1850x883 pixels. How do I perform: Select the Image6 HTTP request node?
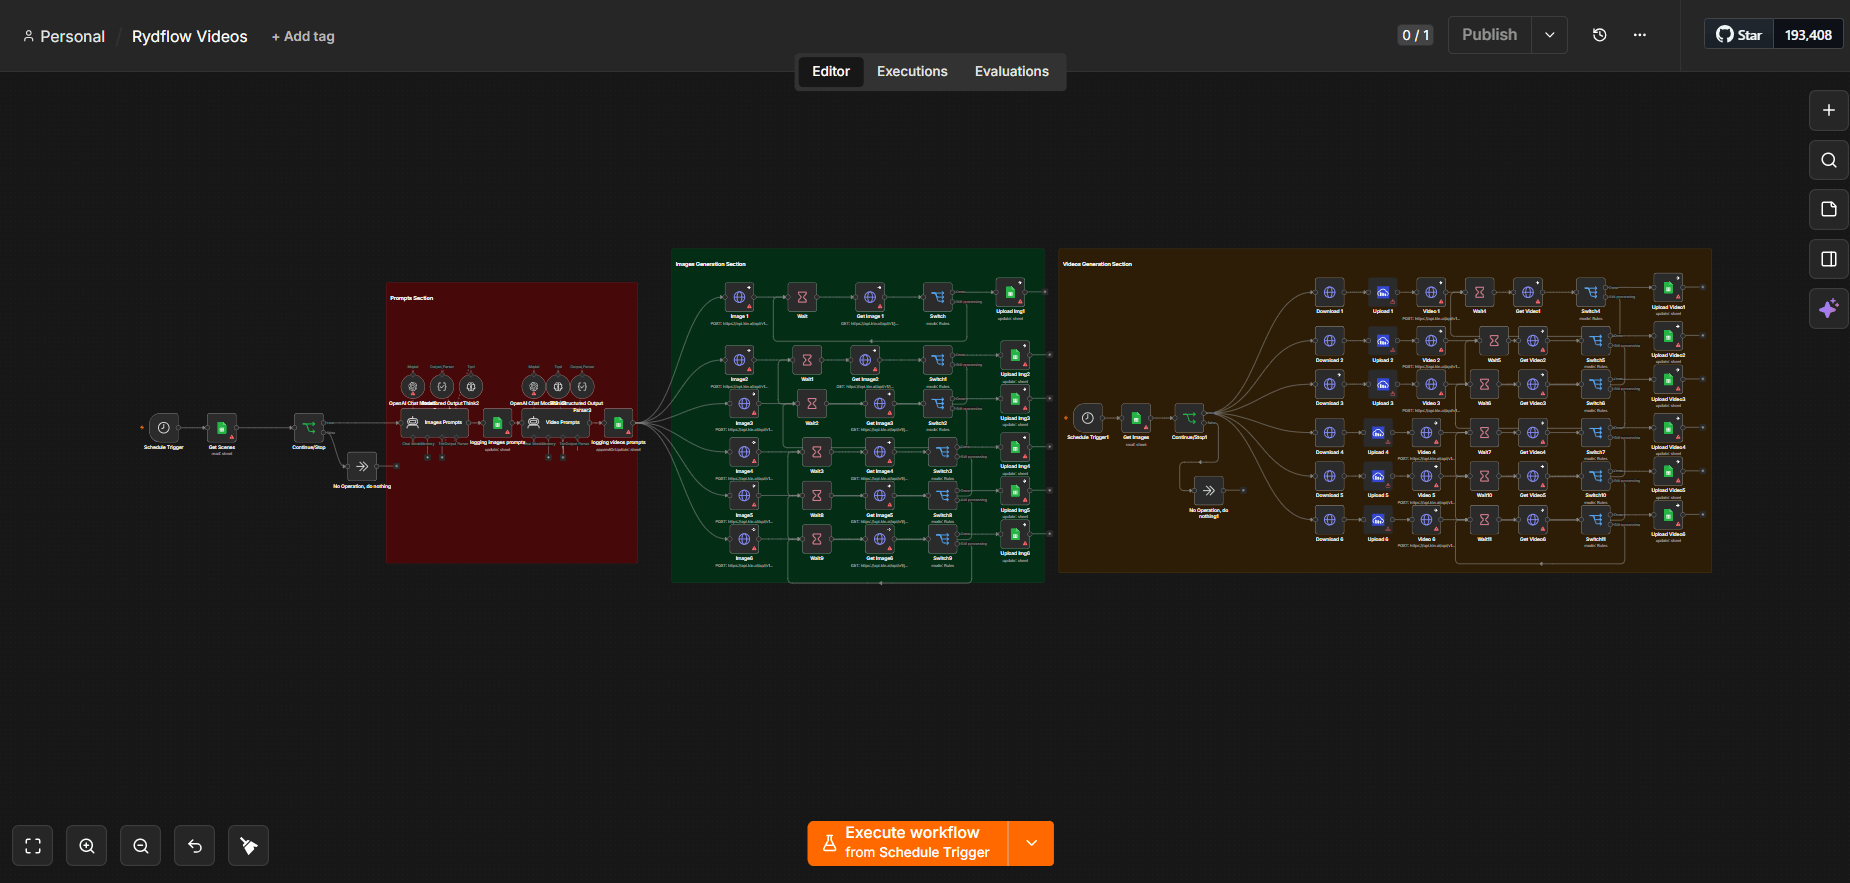click(744, 539)
